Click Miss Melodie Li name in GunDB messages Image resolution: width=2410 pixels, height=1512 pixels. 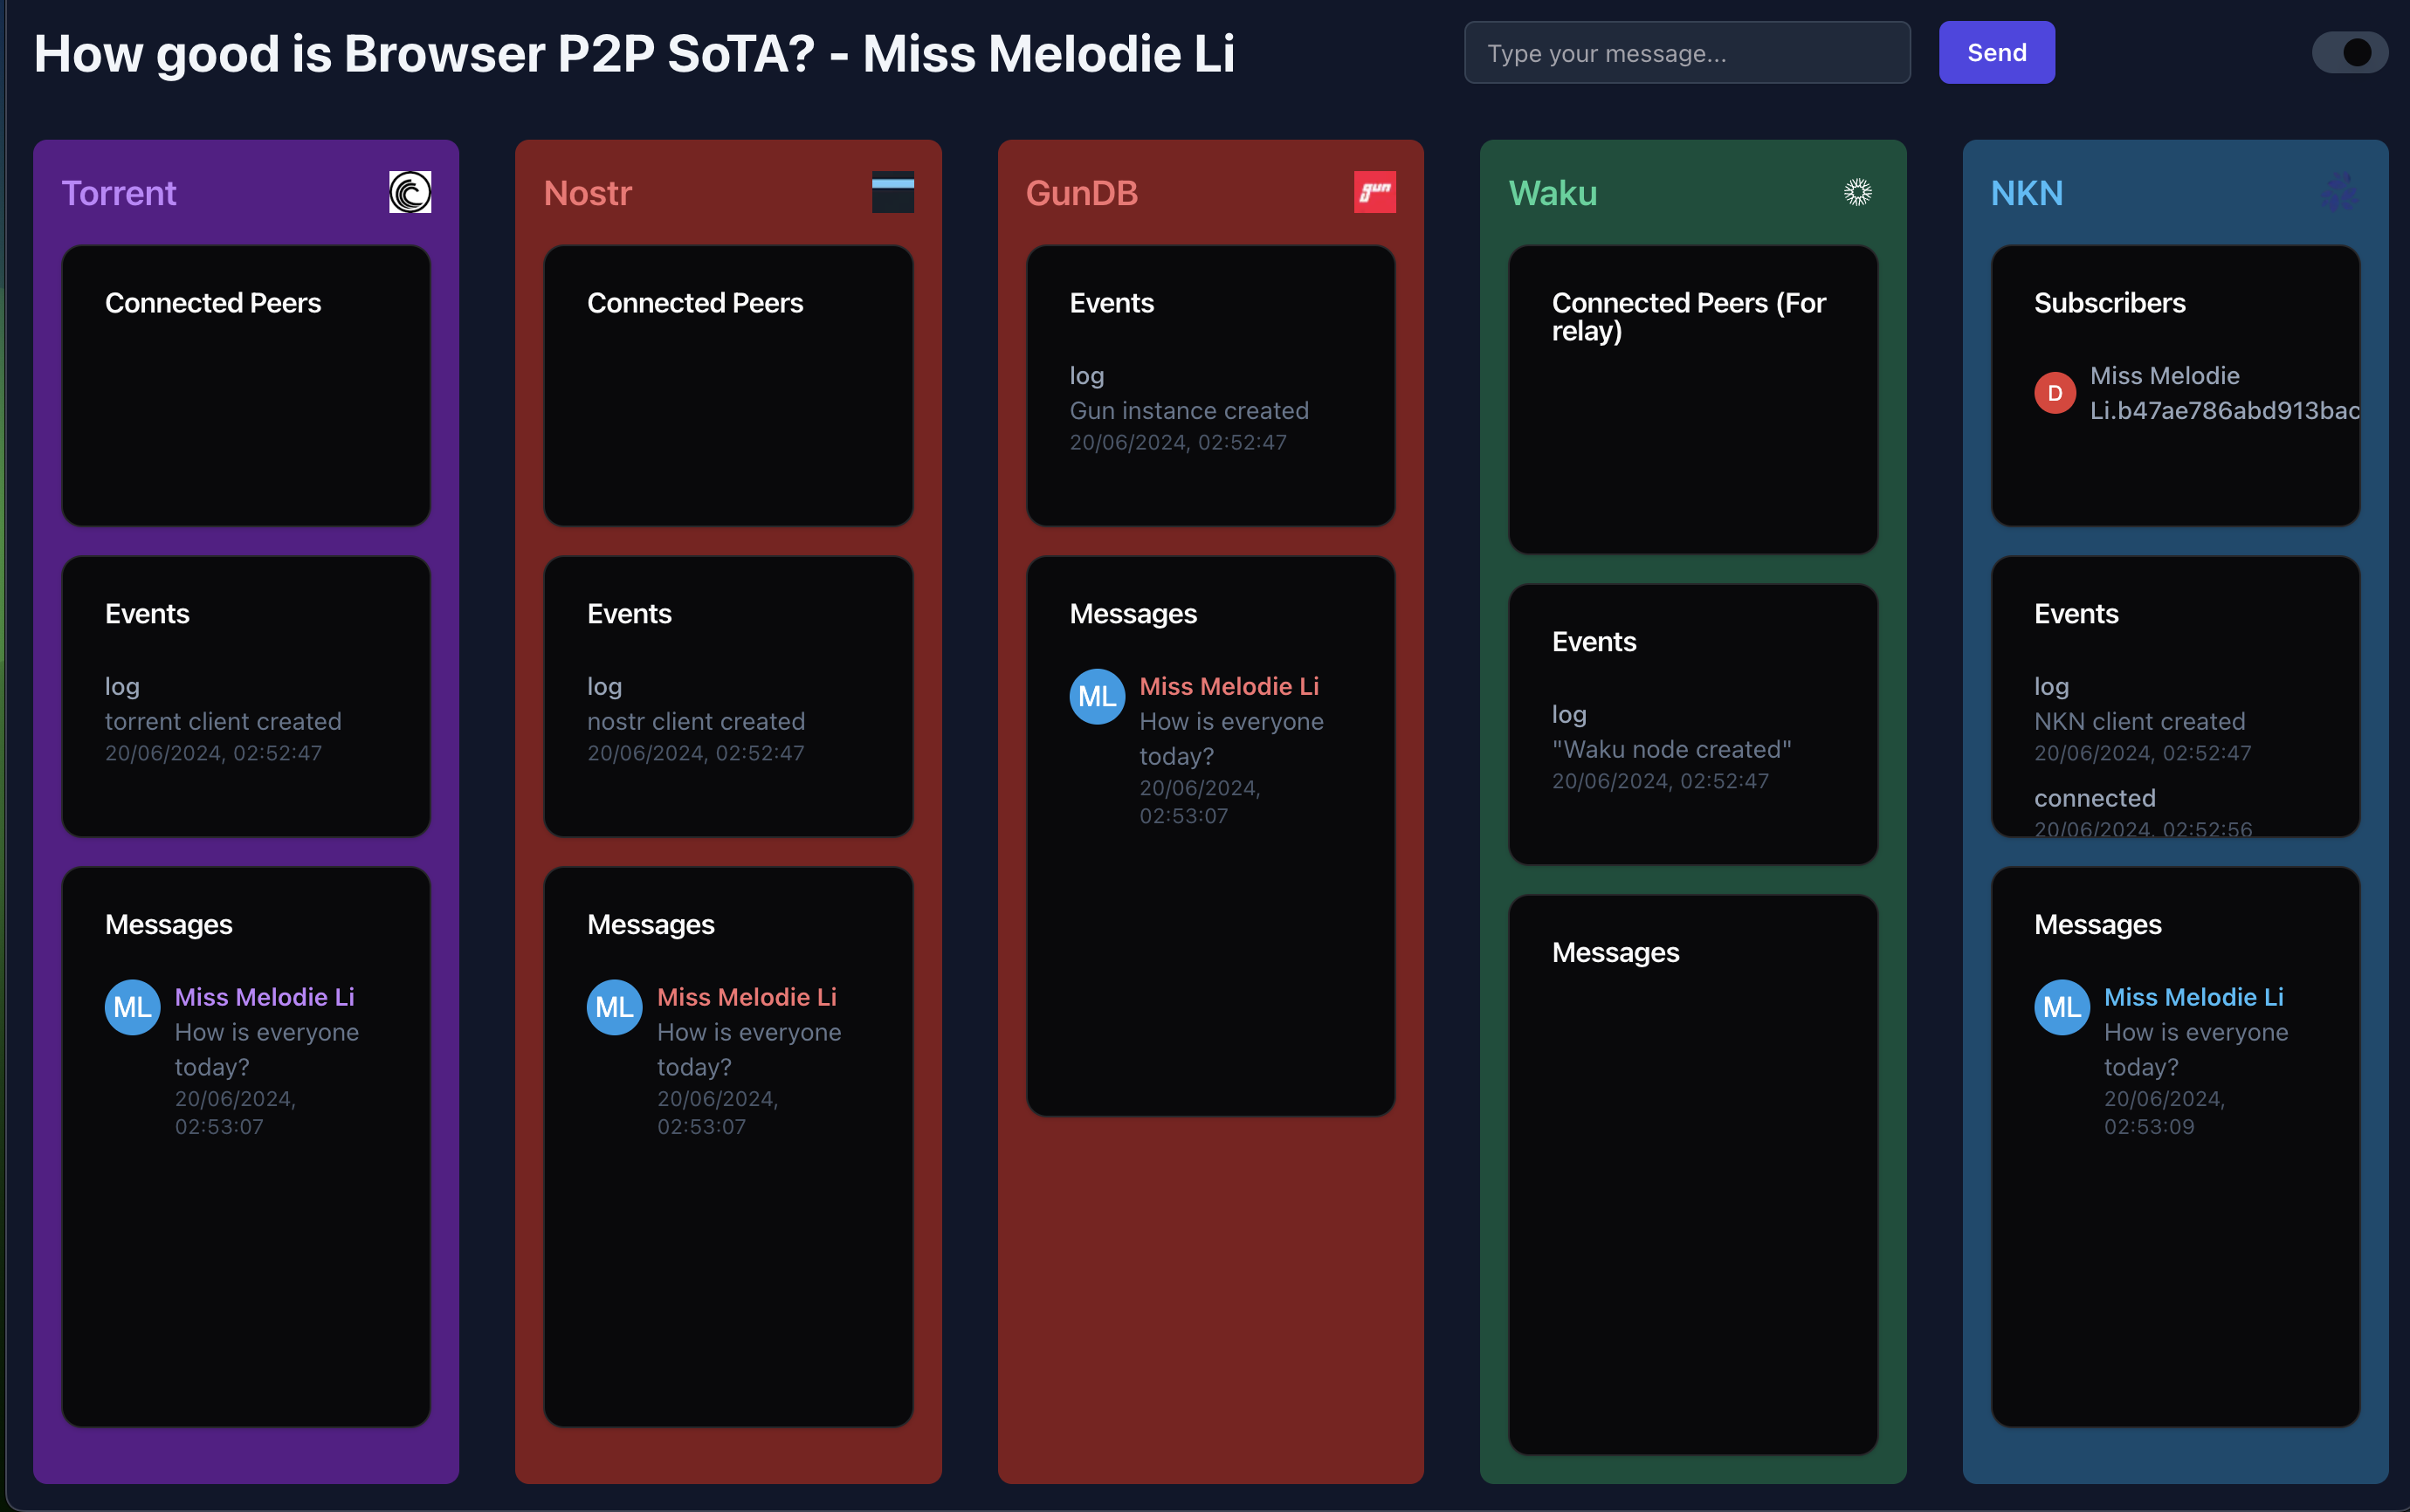click(1229, 686)
